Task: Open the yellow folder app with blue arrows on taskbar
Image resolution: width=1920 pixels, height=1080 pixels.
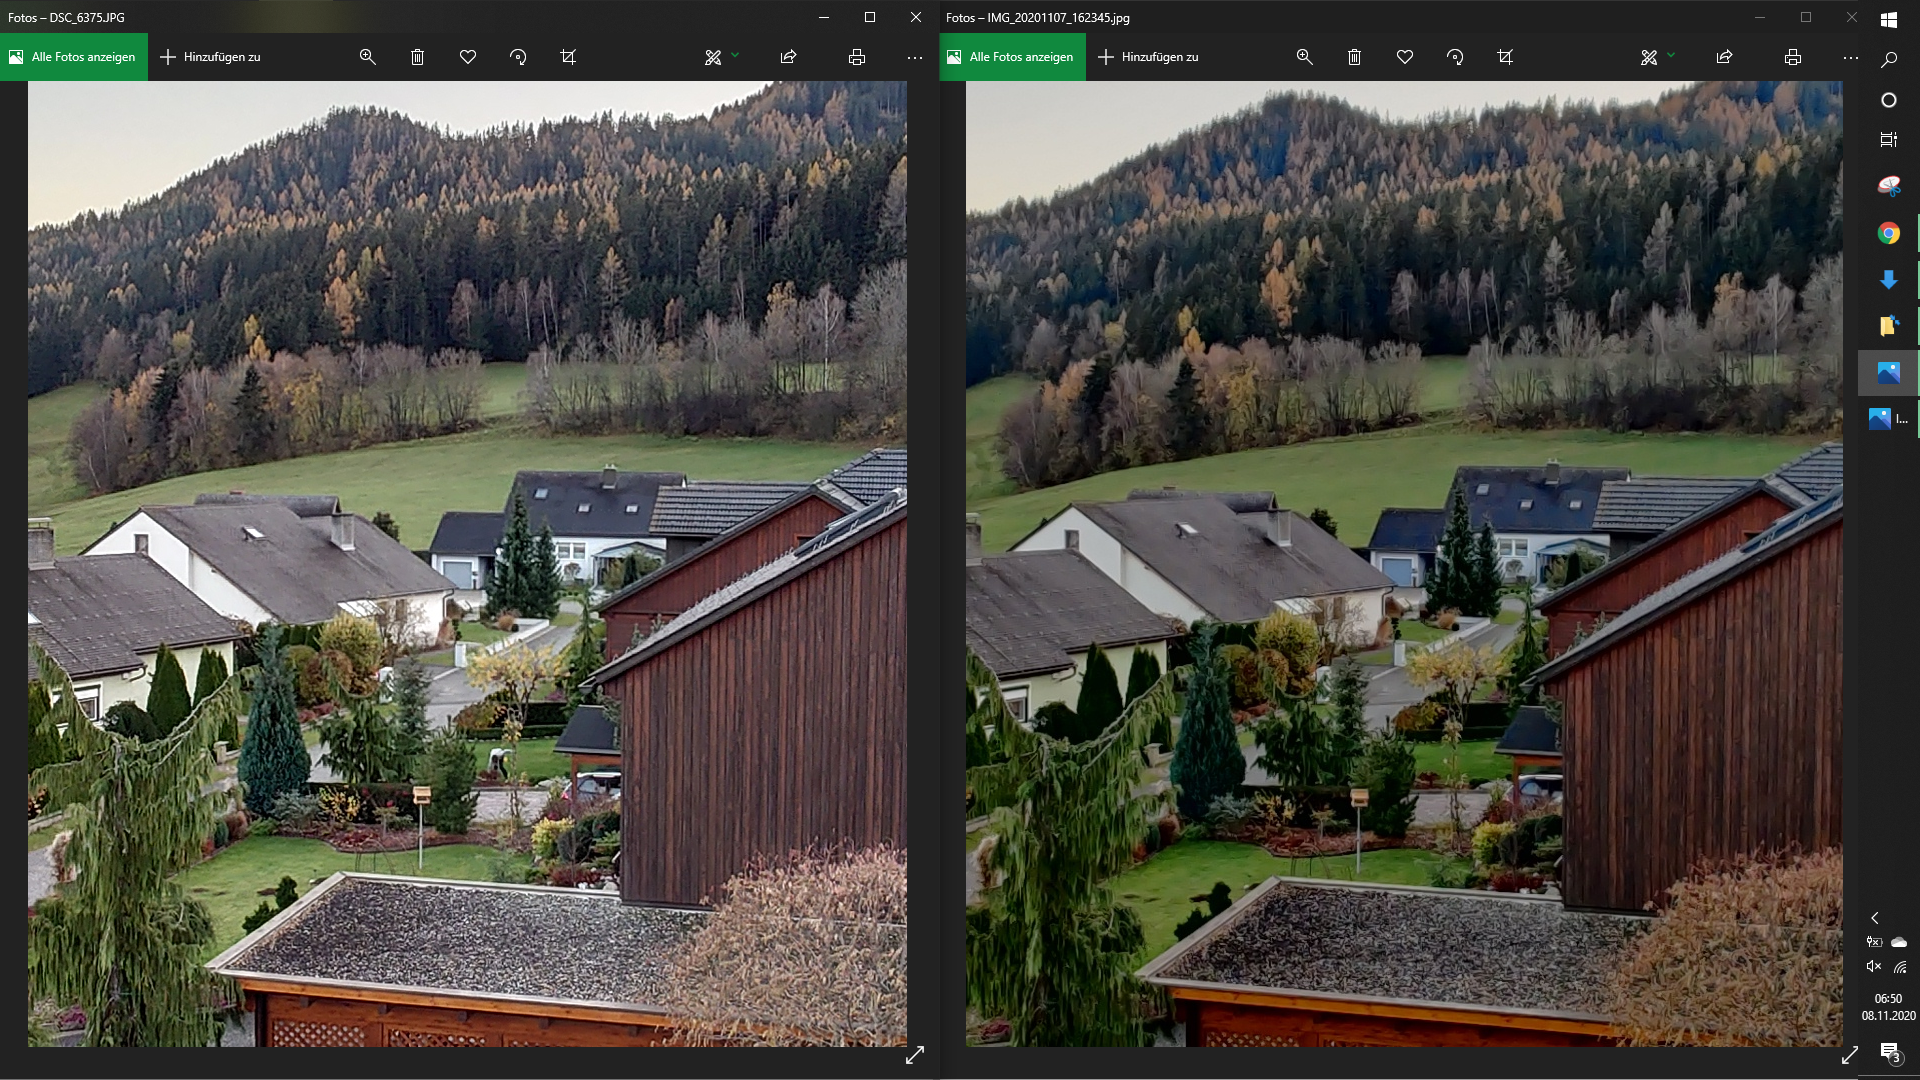Action: pos(1889,326)
